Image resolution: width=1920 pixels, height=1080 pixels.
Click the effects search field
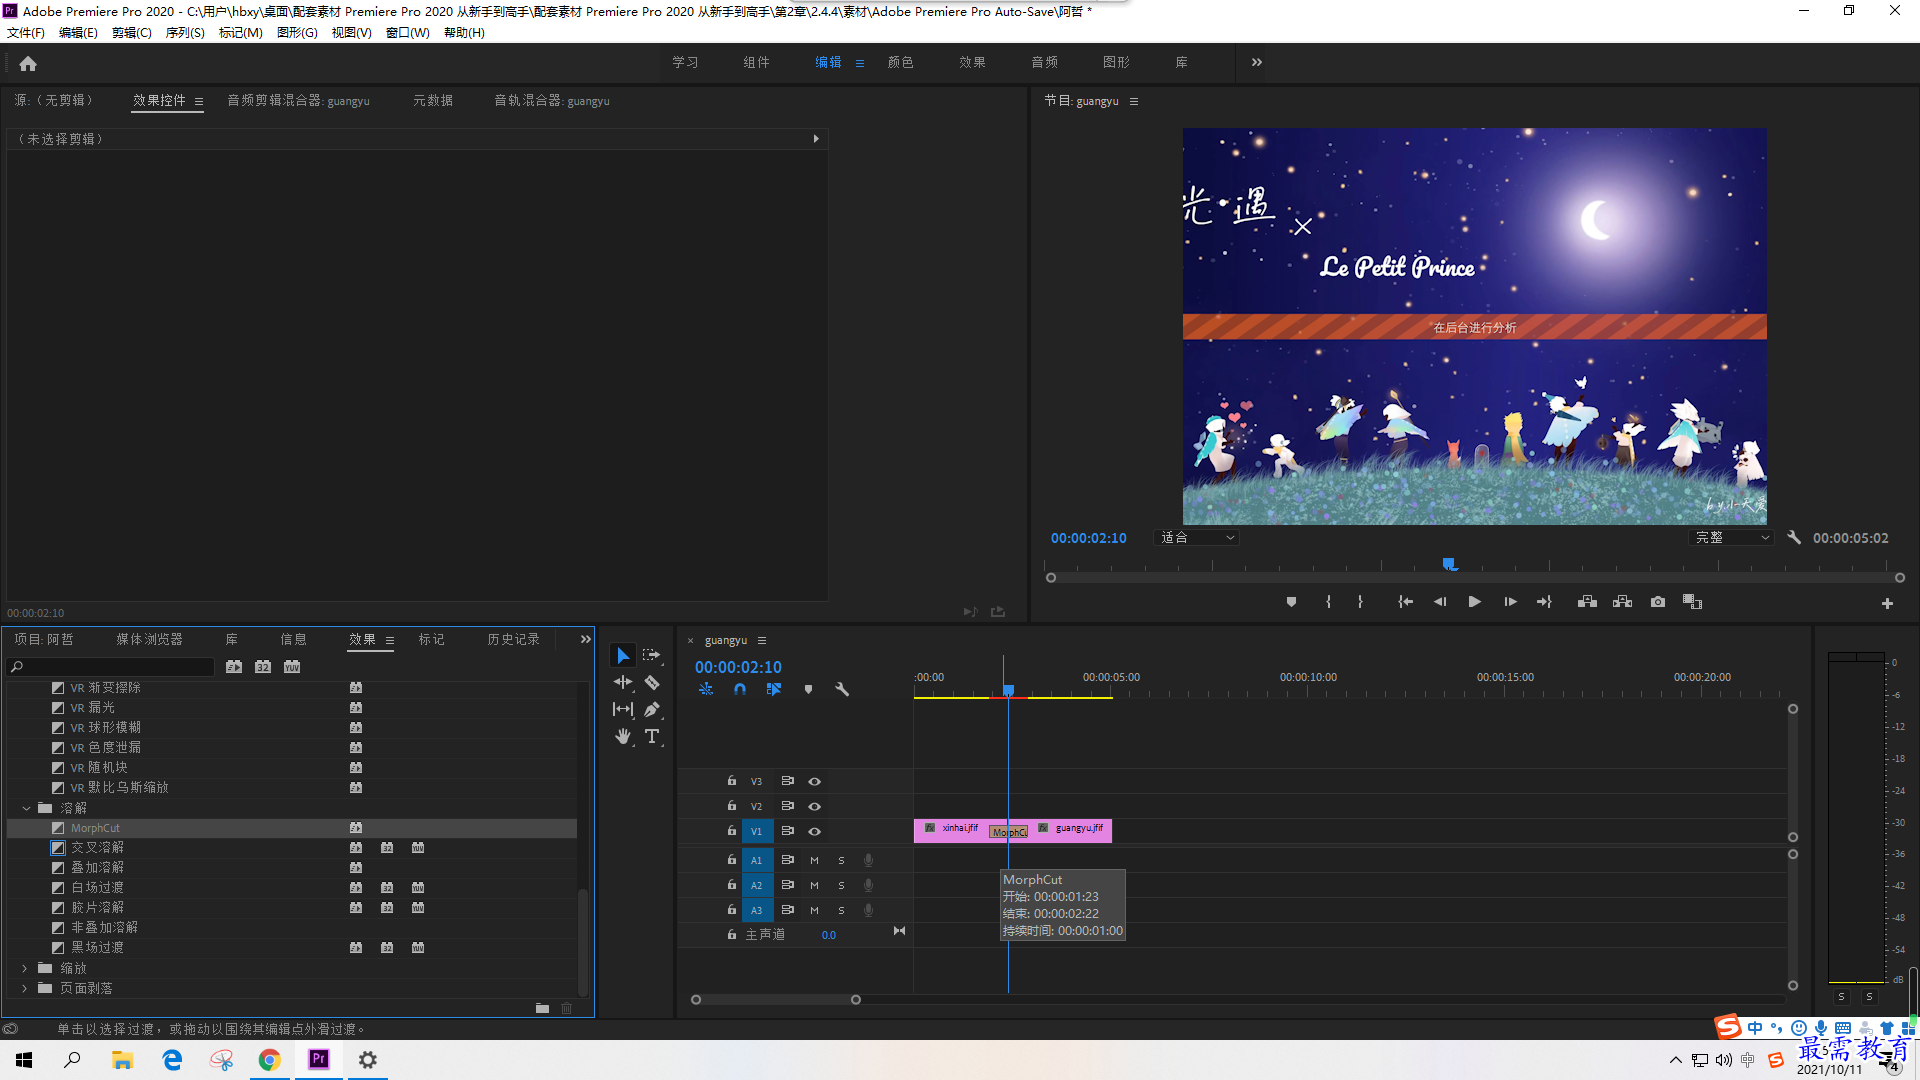(x=111, y=667)
